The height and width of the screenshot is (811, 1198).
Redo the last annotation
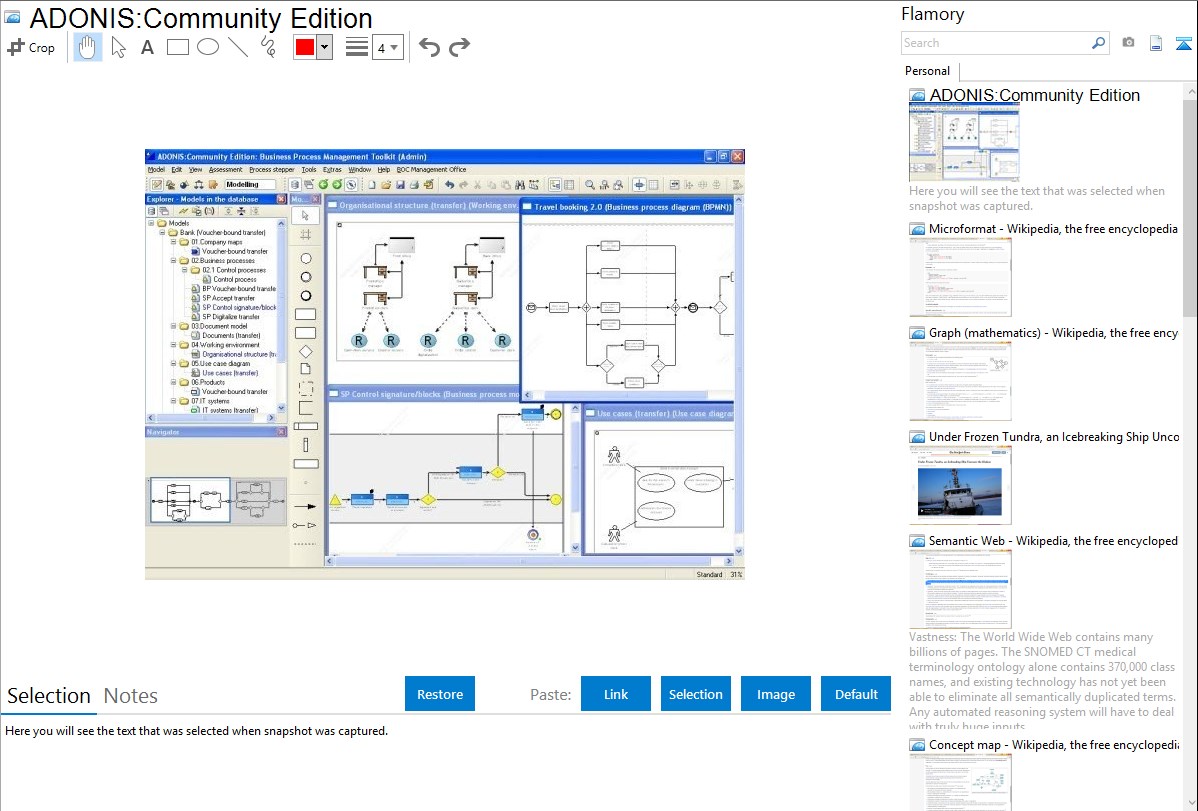point(459,47)
